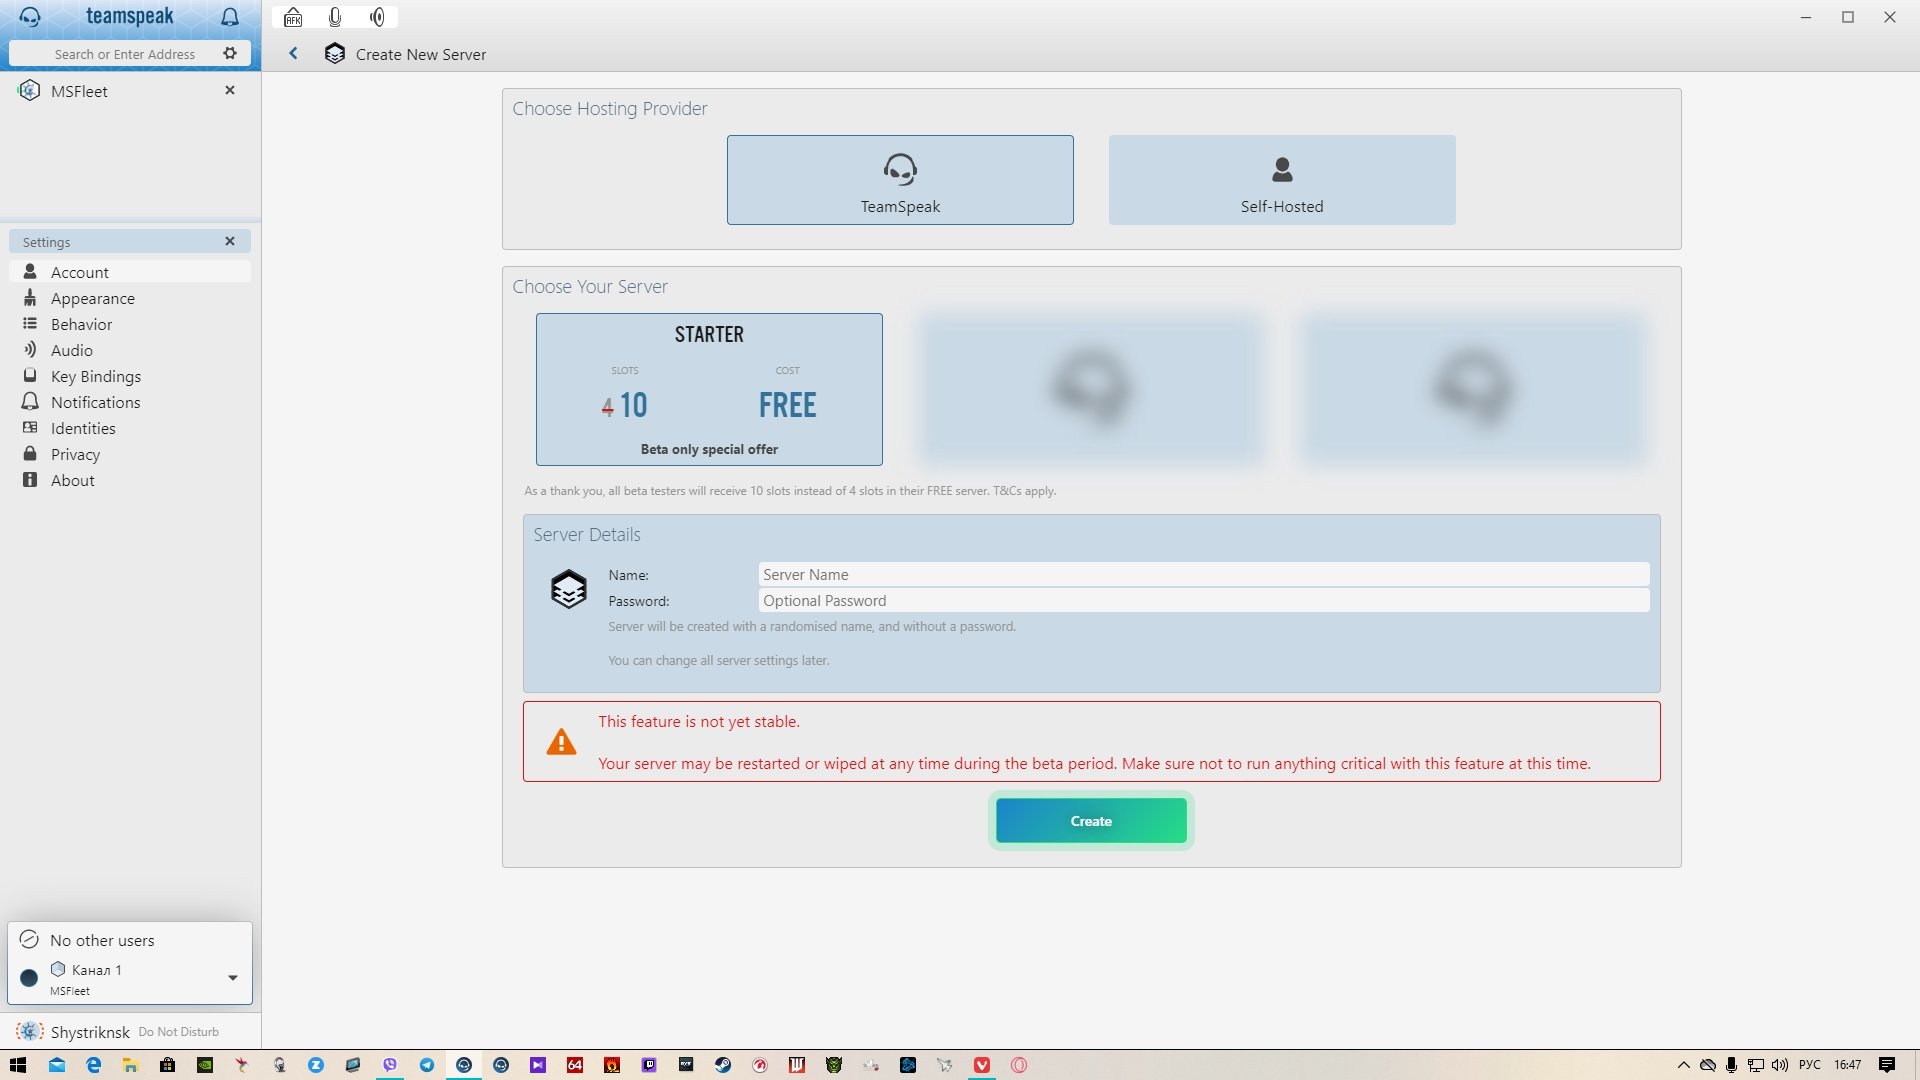Click the Shystriknsk user avatar
Image resolution: width=1920 pixels, height=1080 pixels.
tap(29, 1031)
